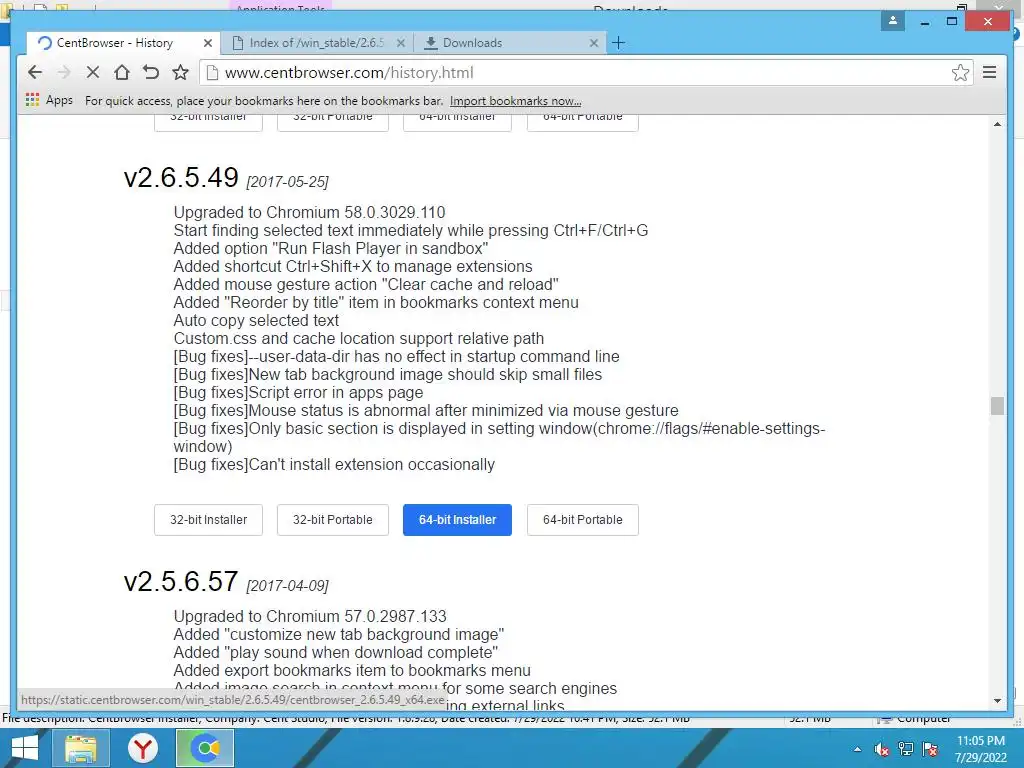Click the v2.5.6.57 version heading

click(181, 581)
